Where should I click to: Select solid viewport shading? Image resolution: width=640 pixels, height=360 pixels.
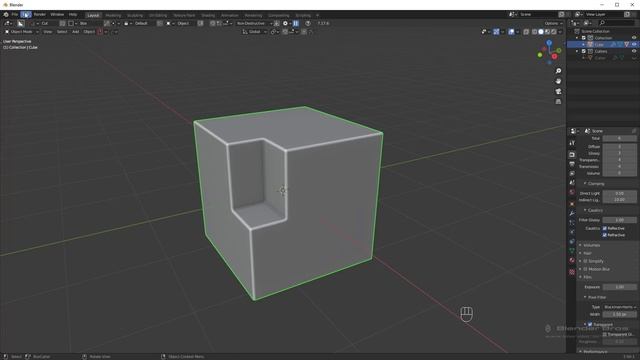[x=541, y=31]
